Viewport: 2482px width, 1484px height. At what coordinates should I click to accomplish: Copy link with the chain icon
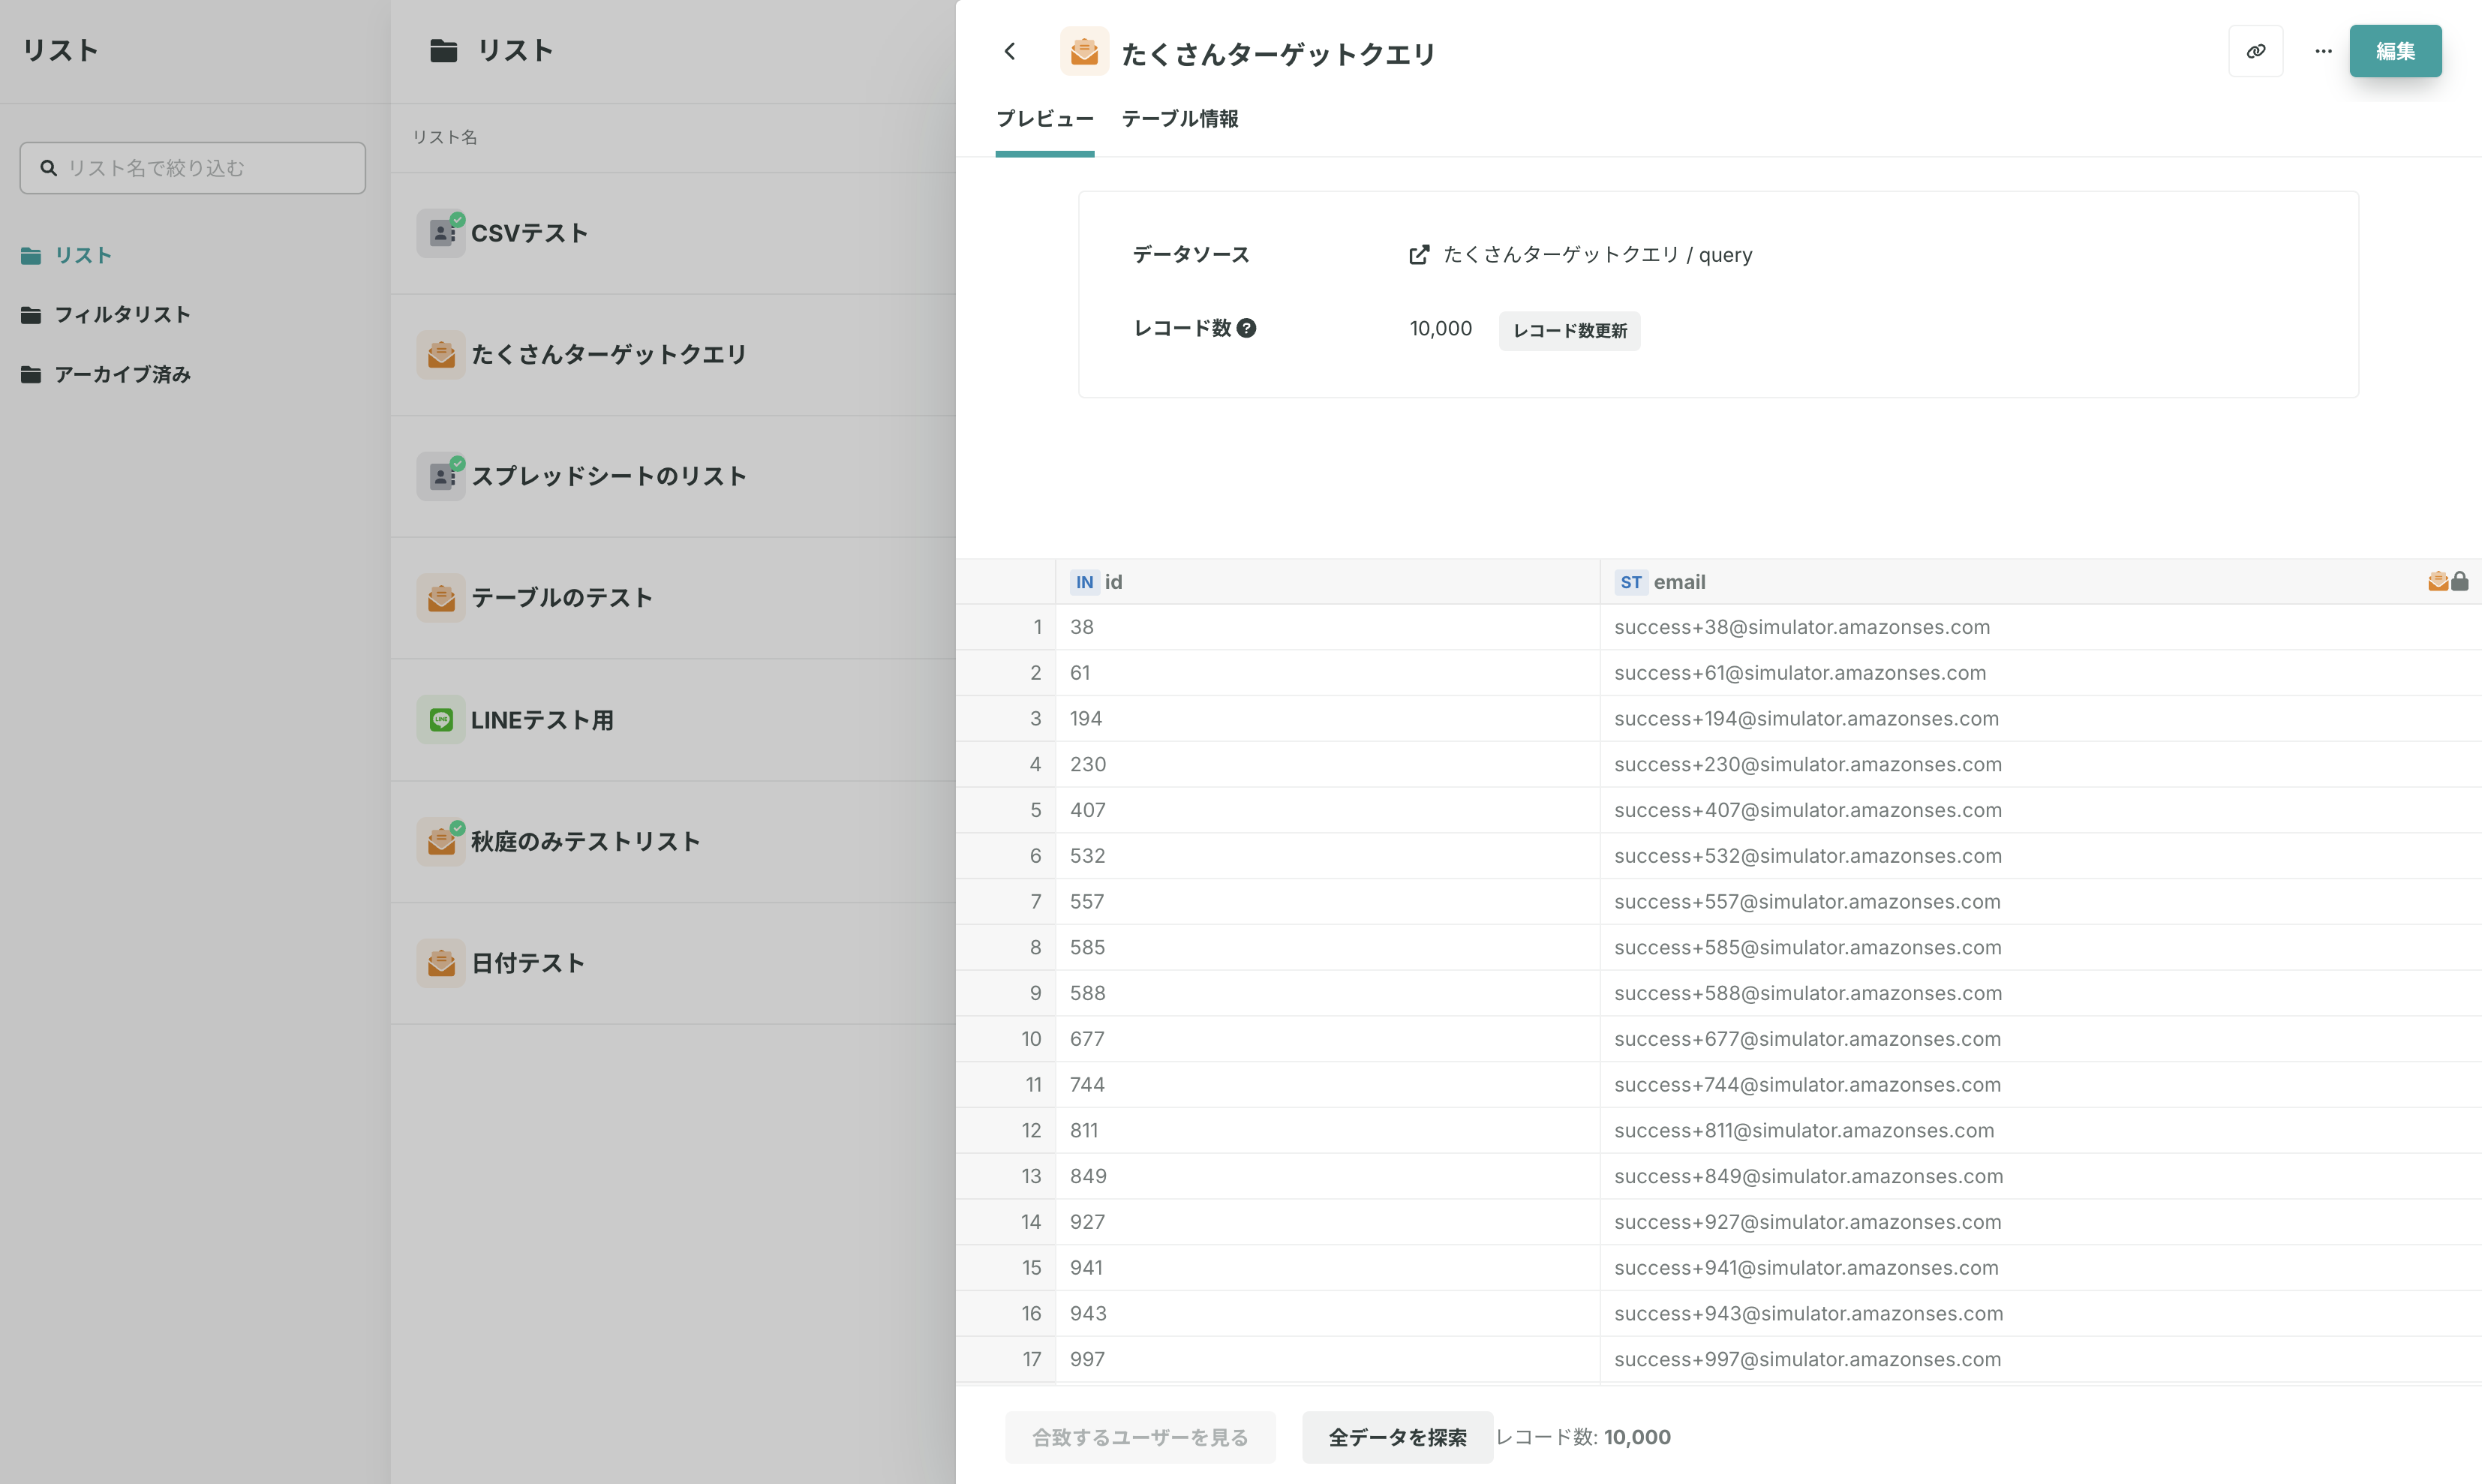[x=2255, y=51]
